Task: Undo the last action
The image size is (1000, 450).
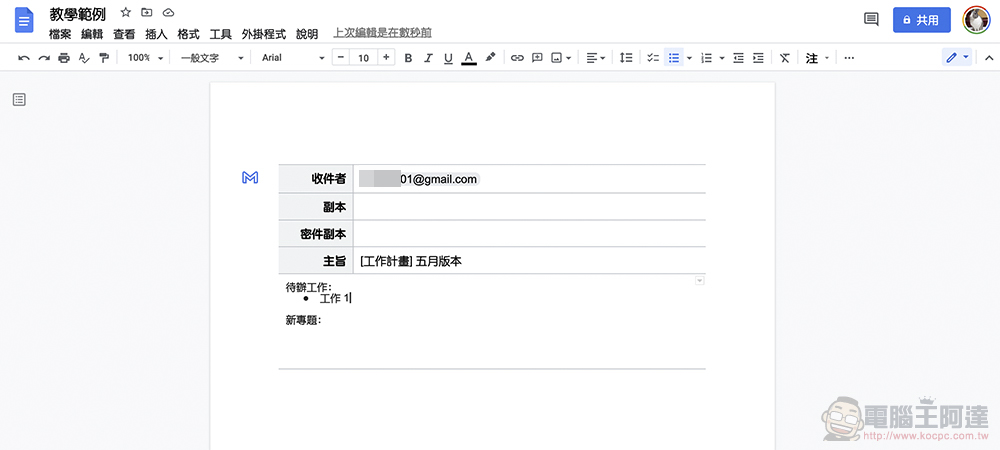Action: pos(24,58)
